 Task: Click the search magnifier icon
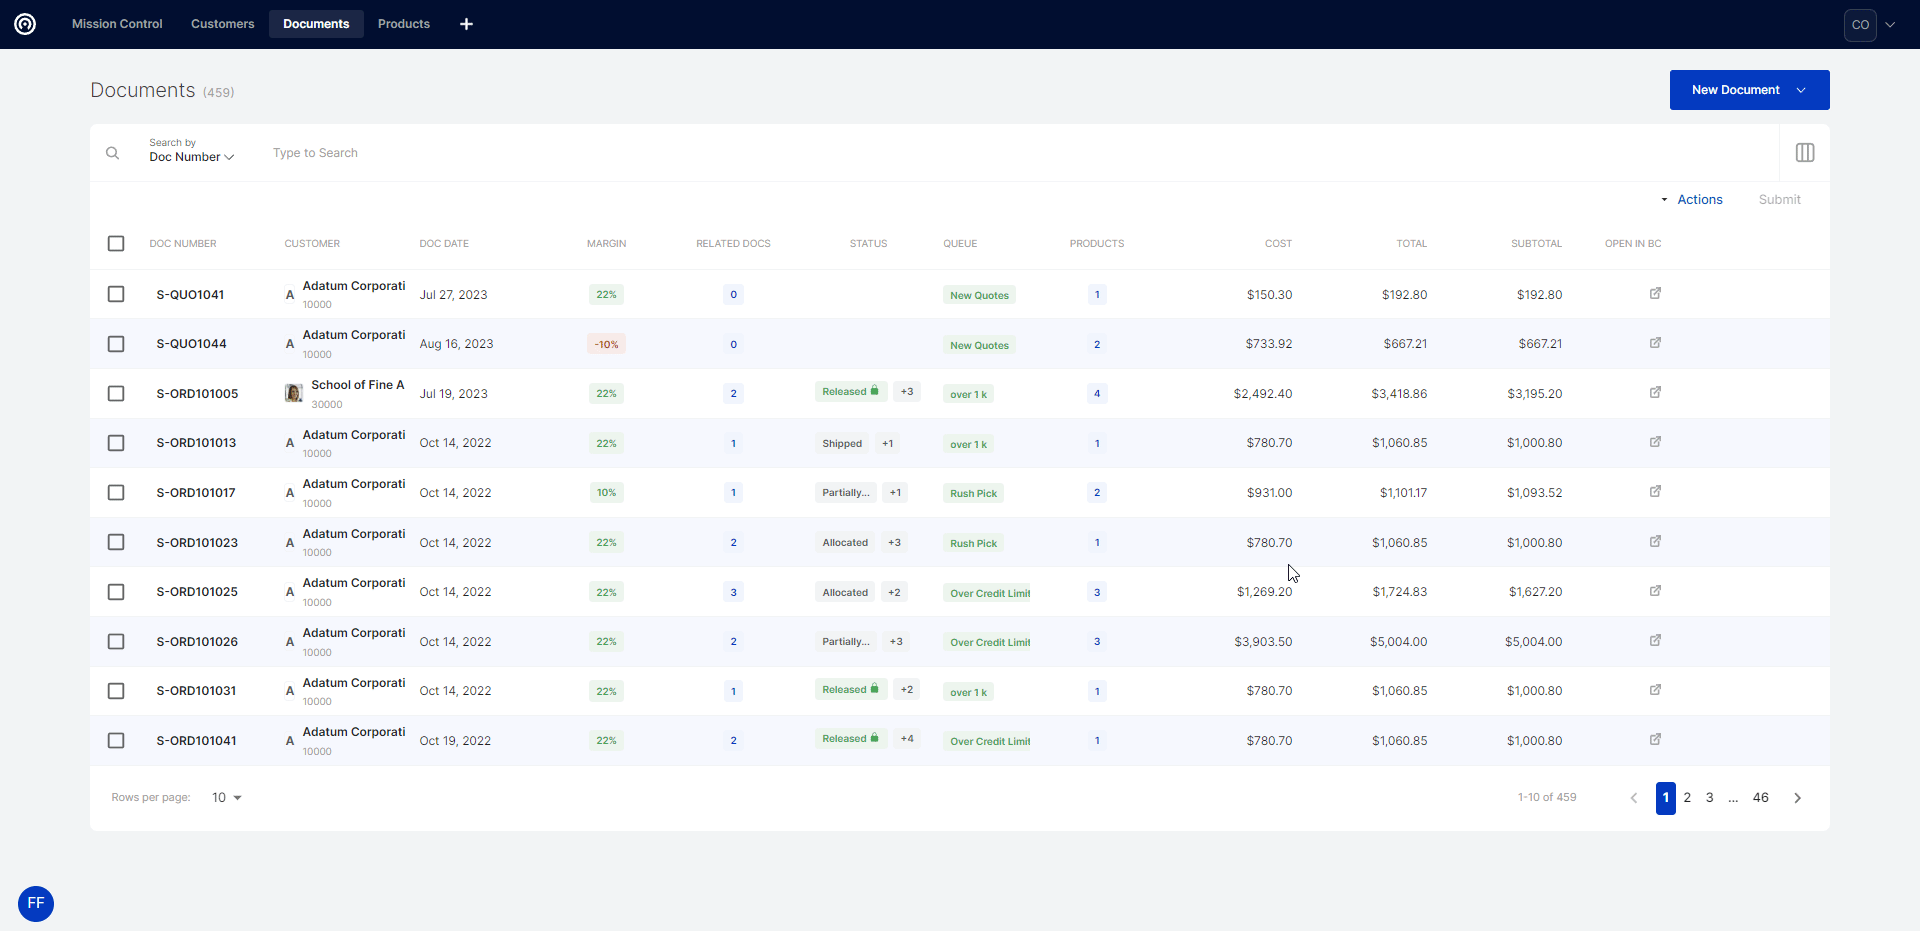tap(113, 153)
